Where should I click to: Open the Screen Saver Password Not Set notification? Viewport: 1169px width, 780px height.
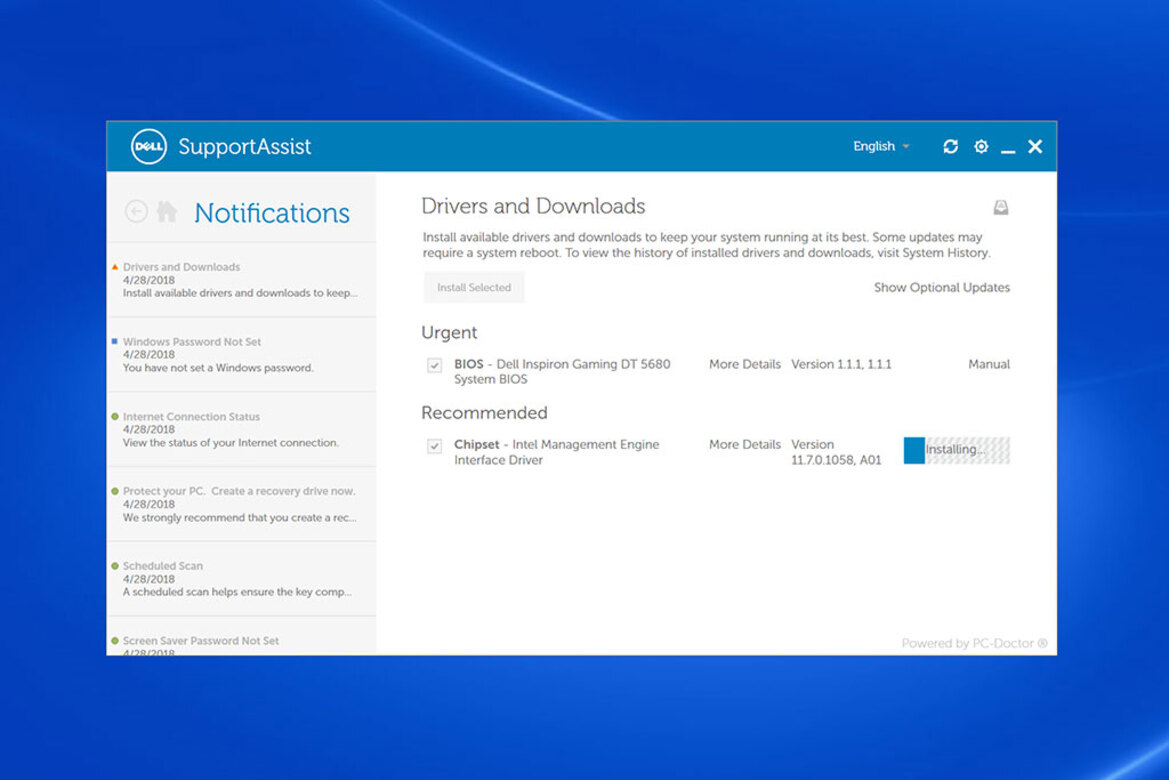[242, 636]
